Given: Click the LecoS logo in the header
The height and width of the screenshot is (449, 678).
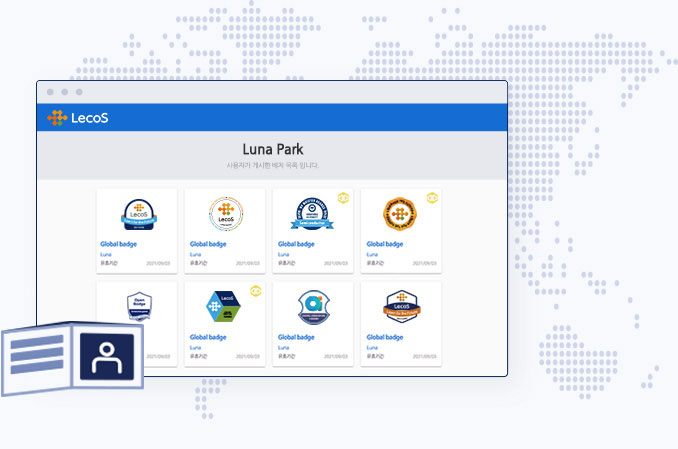Looking at the screenshot, I should tap(78, 118).
